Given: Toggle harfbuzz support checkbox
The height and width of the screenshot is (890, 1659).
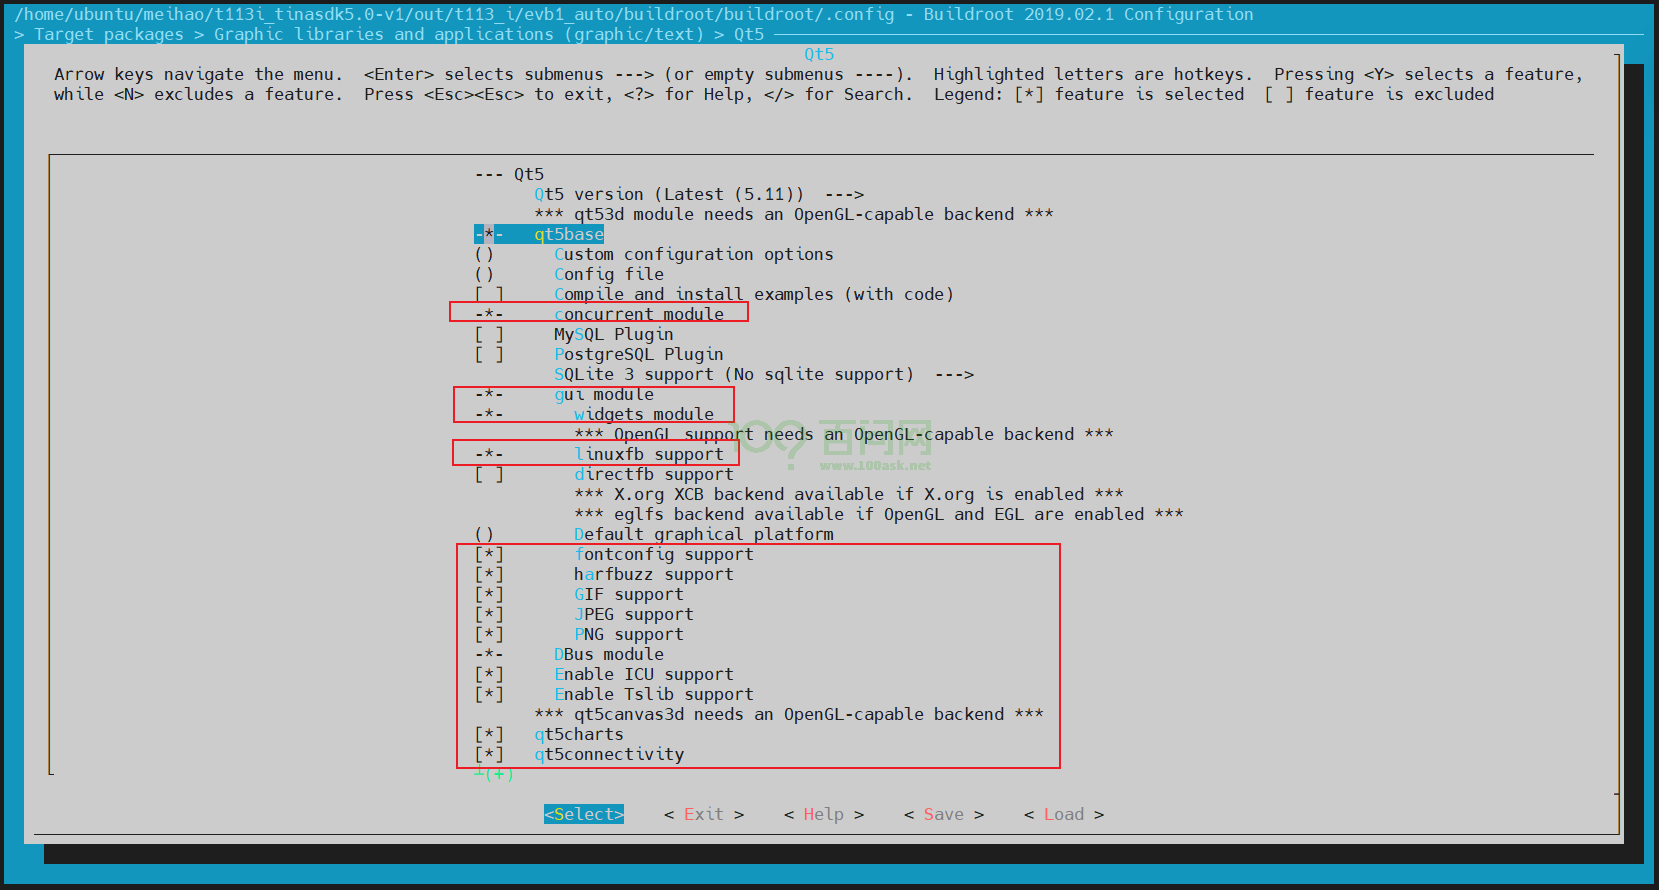Looking at the screenshot, I should click(x=489, y=574).
